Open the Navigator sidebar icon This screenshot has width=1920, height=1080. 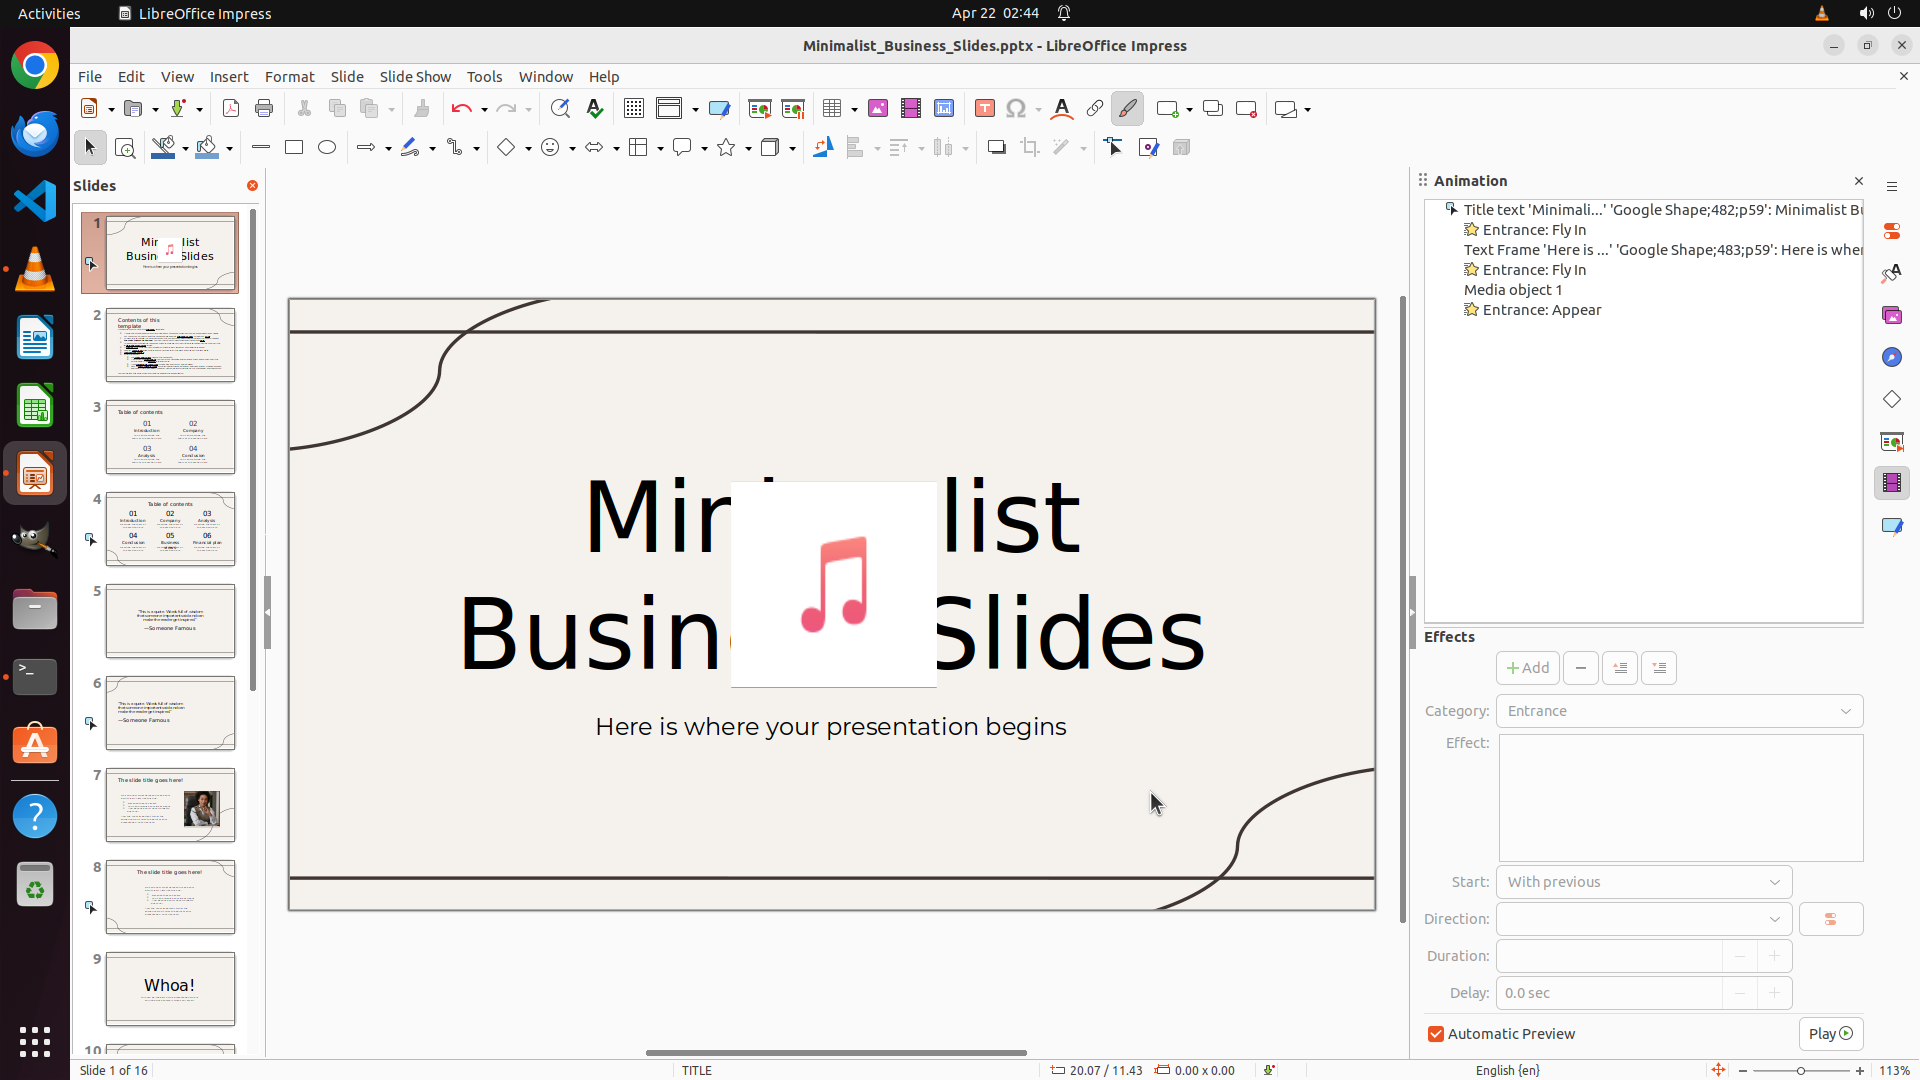[1891, 358]
